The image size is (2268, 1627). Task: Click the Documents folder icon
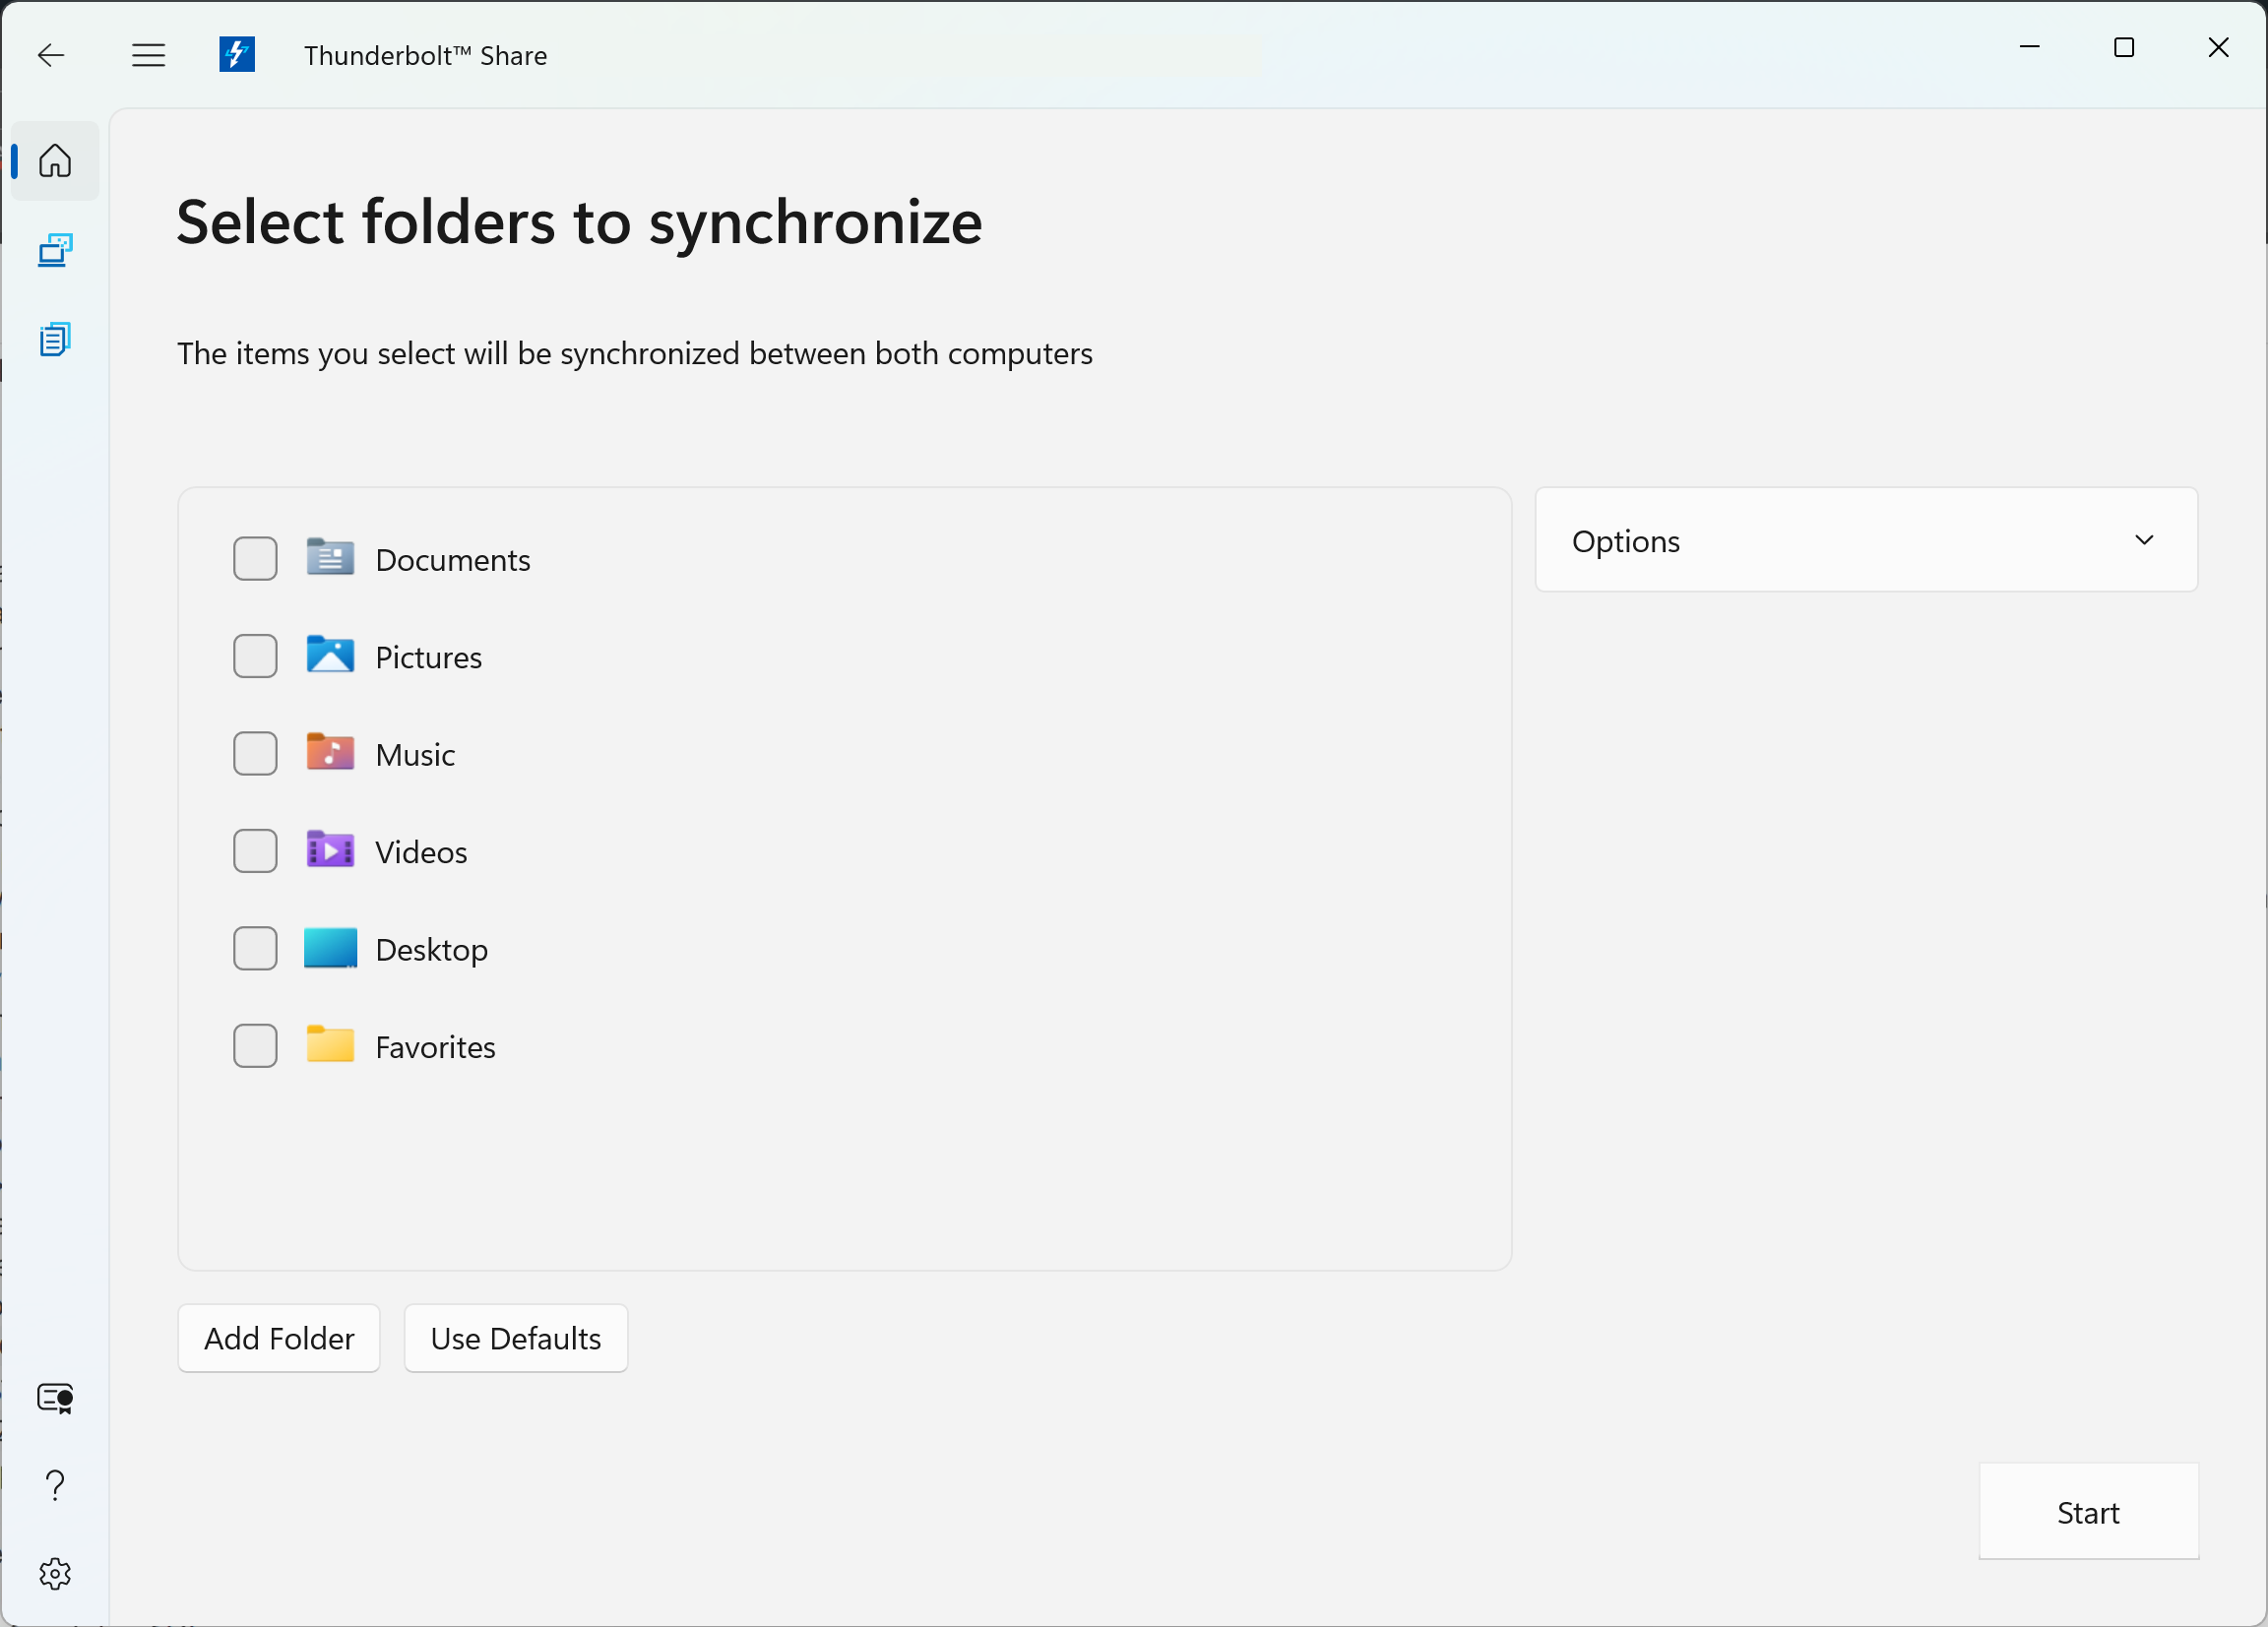tap(330, 557)
